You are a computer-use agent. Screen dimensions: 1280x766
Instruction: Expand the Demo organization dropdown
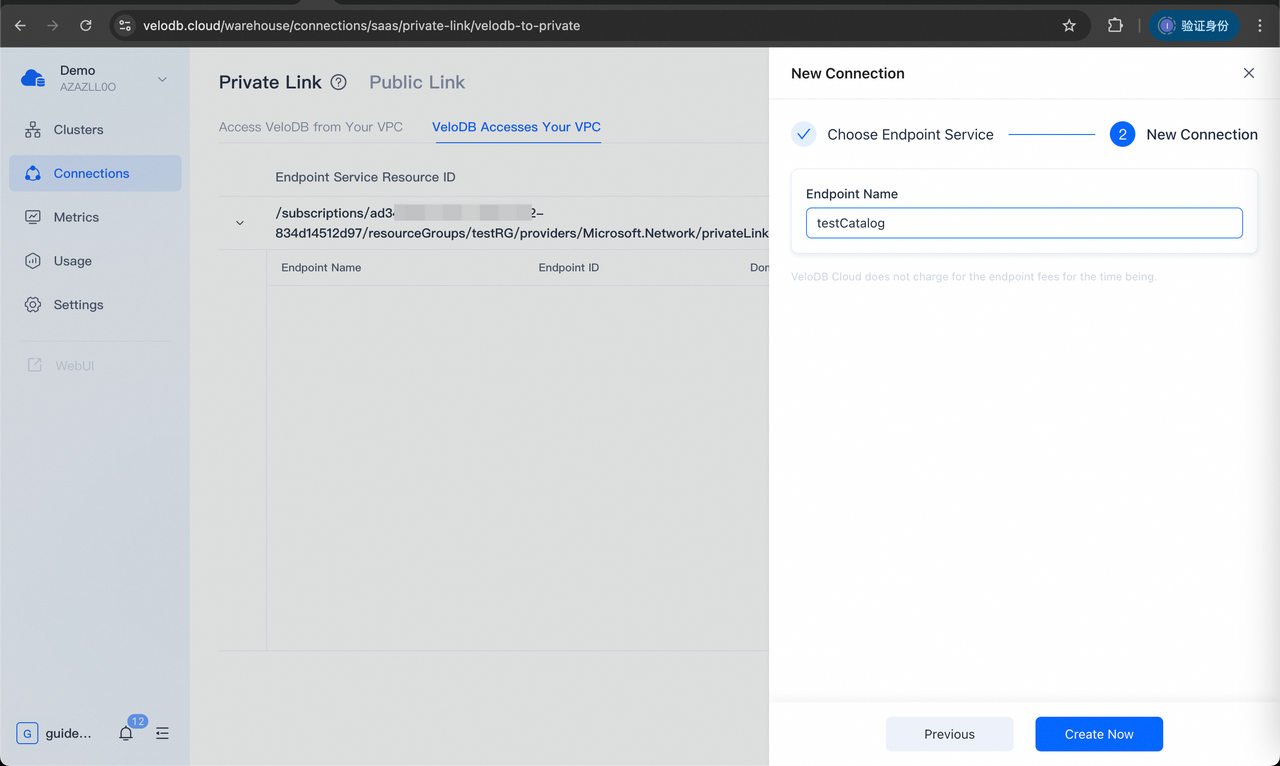(x=162, y=79)
